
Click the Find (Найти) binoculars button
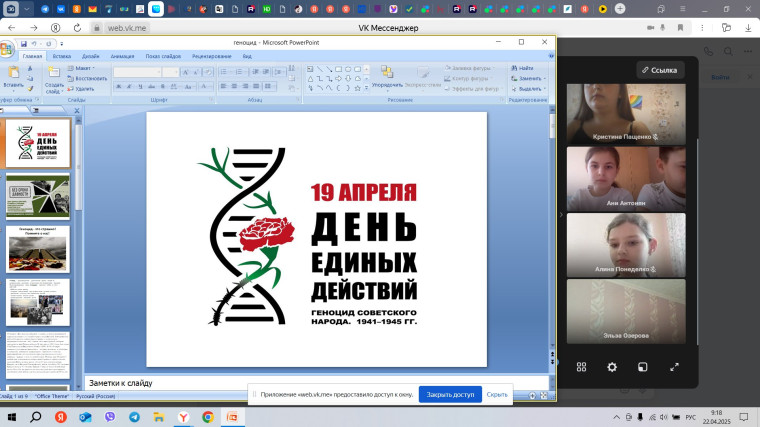pyautogui.click(x=522, y=68)
